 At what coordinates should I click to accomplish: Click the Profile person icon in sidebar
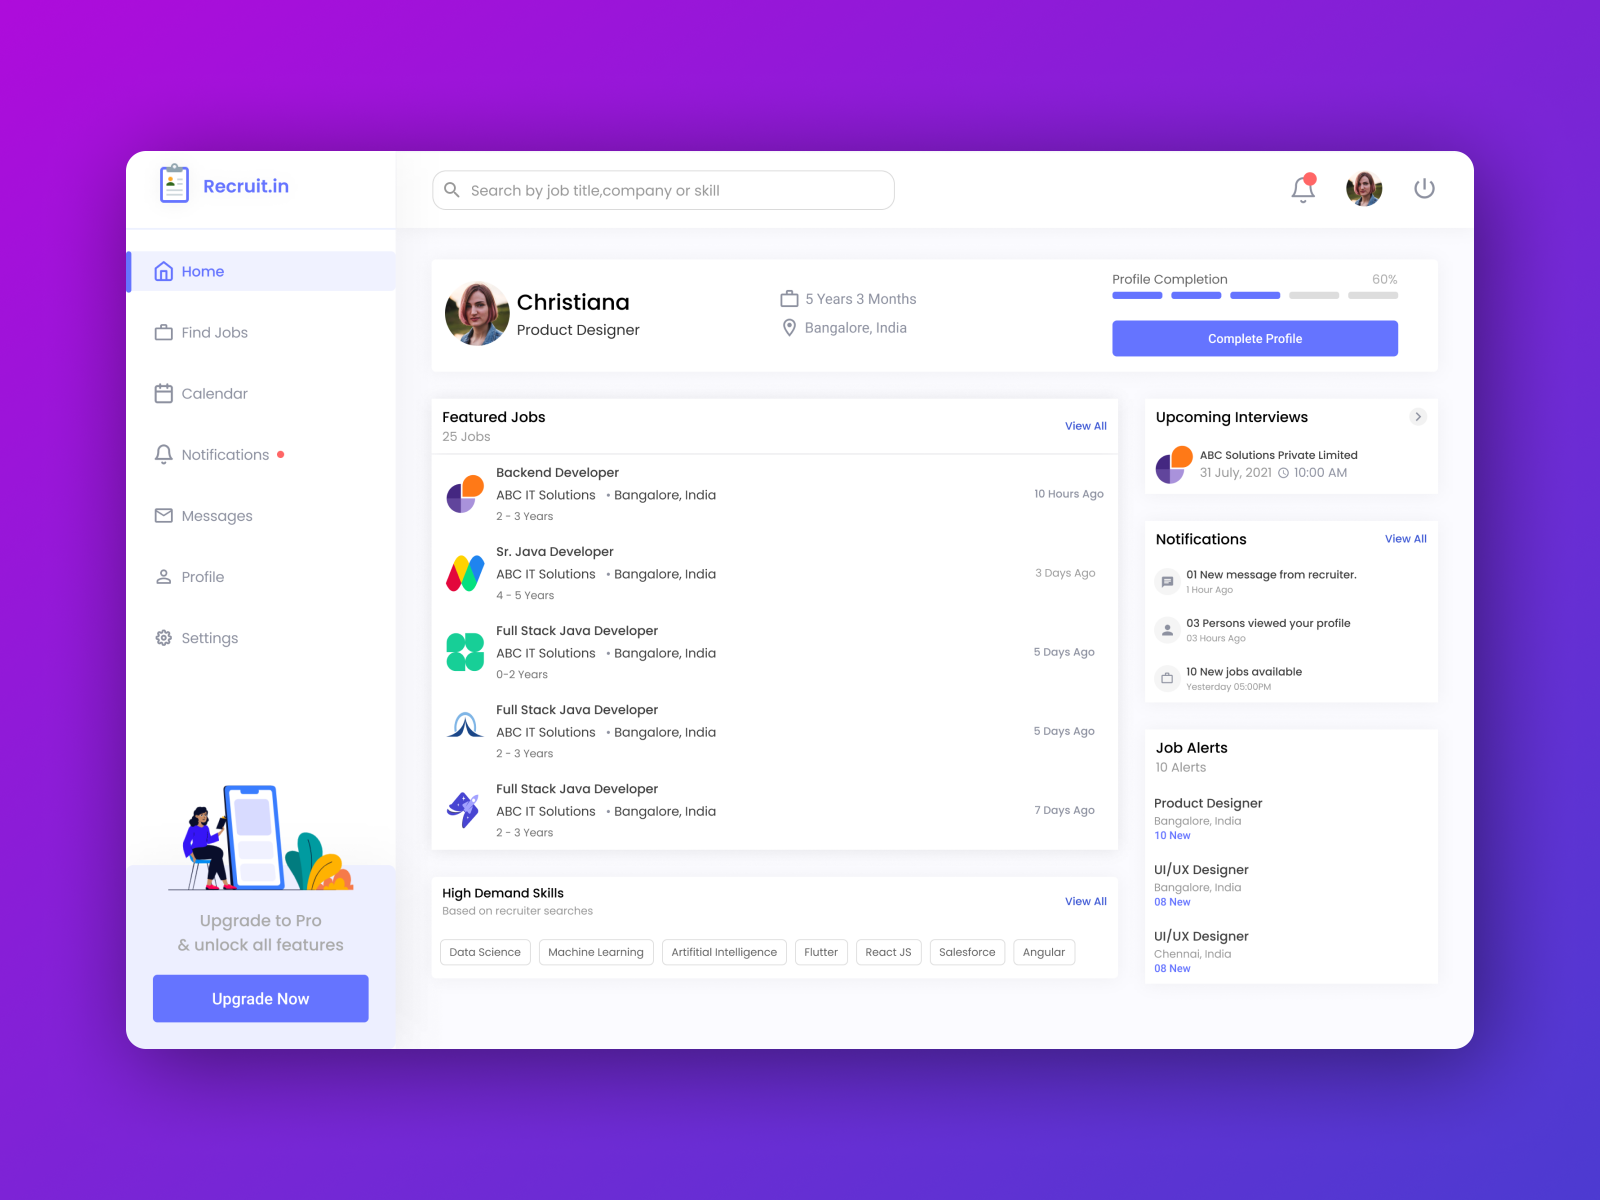[164, 576]
